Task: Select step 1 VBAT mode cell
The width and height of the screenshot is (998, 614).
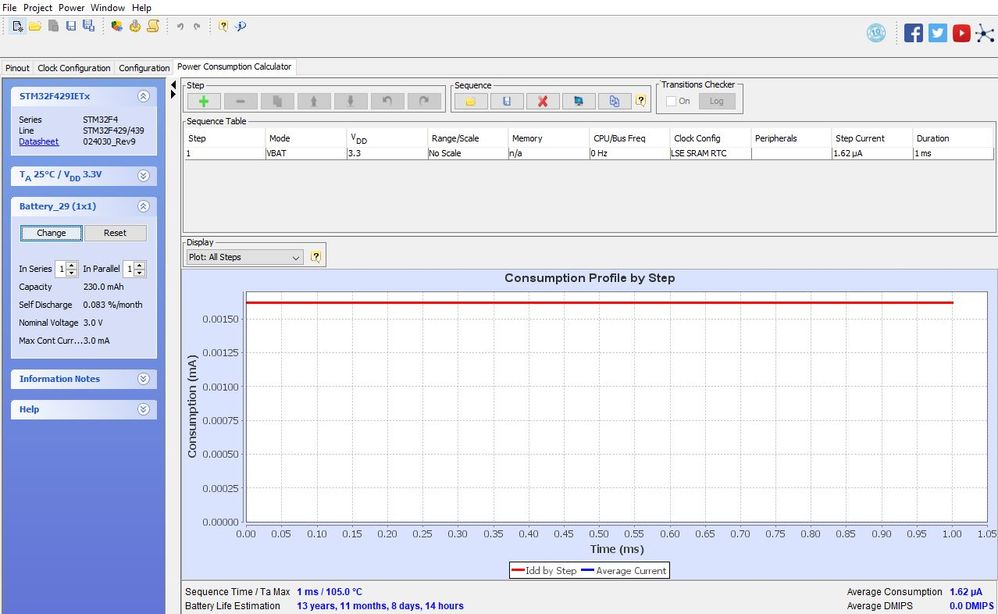Action: 306,153
